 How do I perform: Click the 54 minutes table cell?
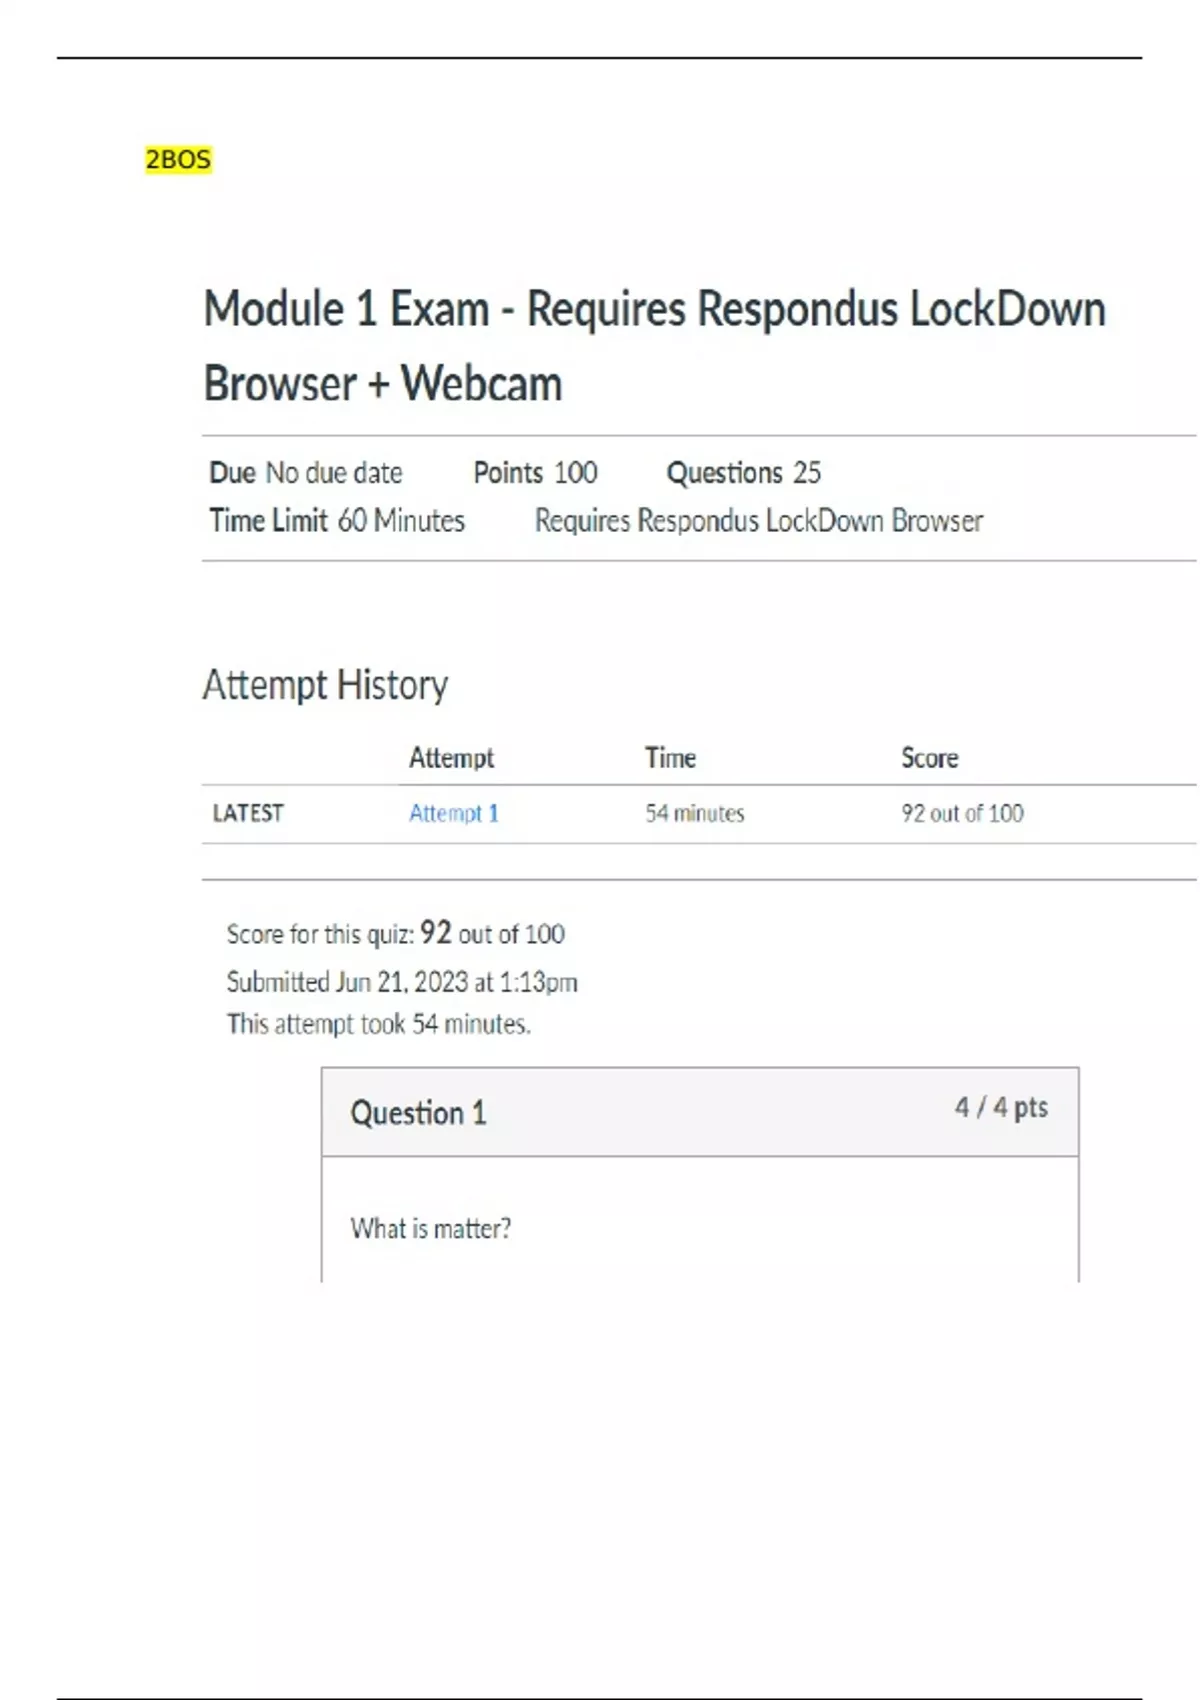click(x=694, y=813)
